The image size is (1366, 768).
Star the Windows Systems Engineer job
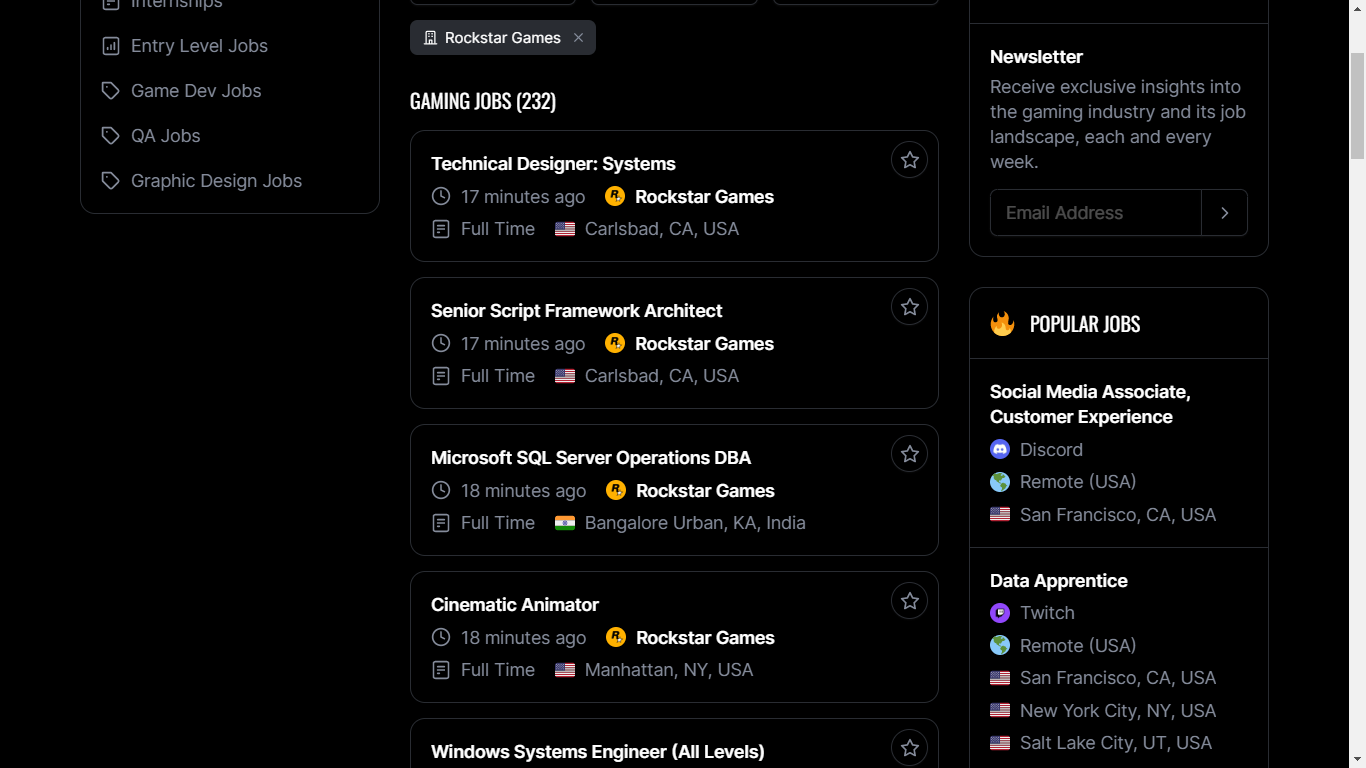[x=909, y=748]
